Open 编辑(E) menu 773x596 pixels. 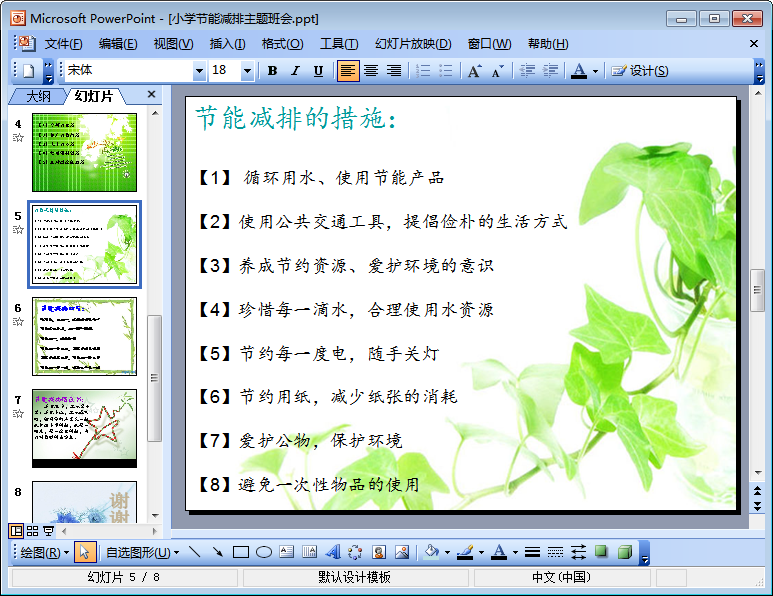click(118, 44)
